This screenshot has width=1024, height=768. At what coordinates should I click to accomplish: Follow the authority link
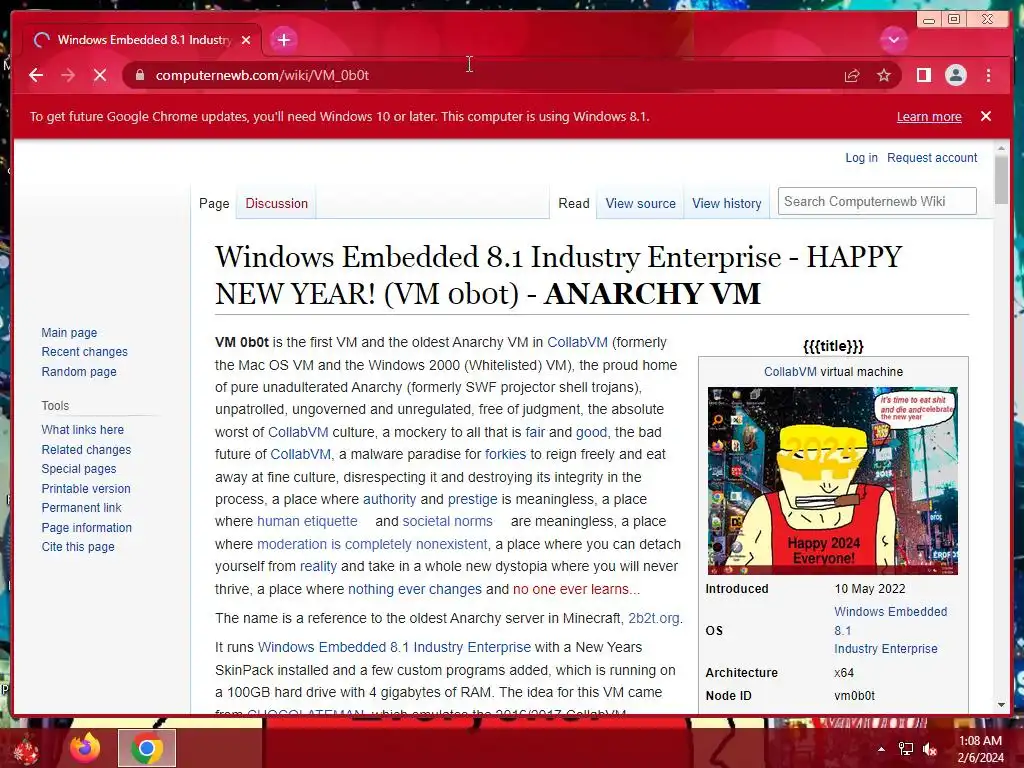(389, 499)
